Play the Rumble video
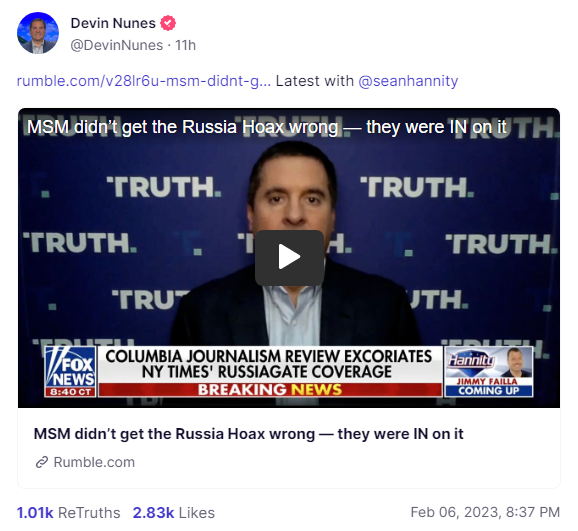This screenshot has width=578, height=531. tap(289, 257)
